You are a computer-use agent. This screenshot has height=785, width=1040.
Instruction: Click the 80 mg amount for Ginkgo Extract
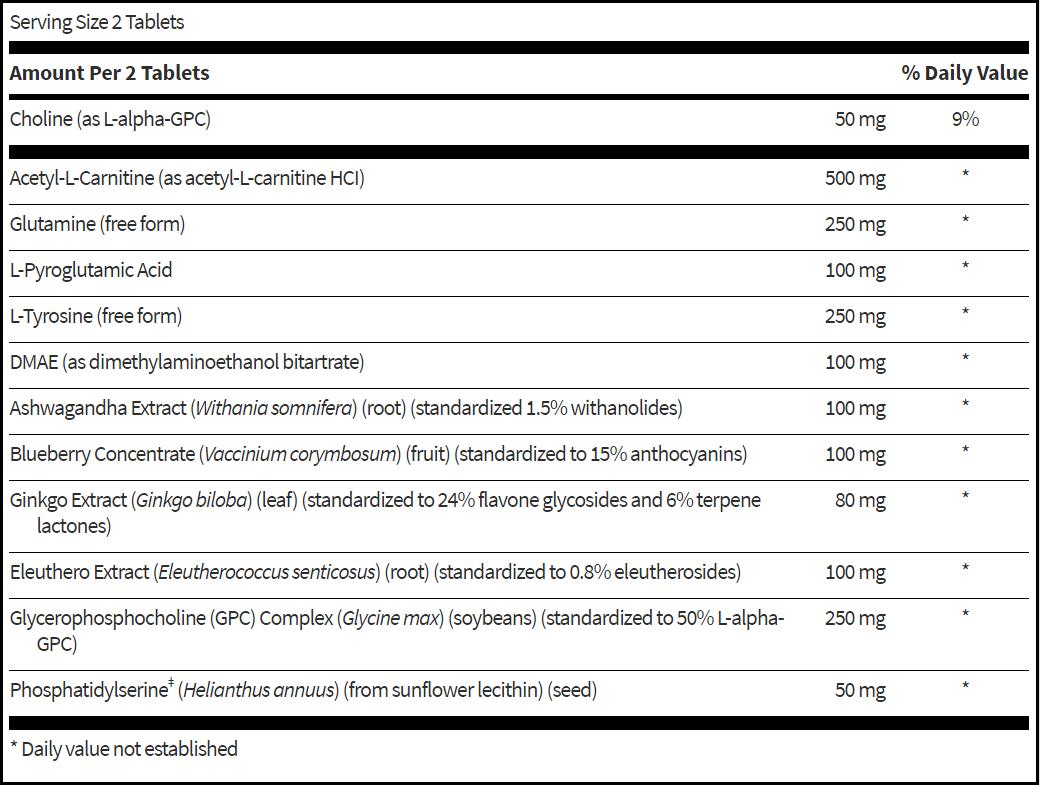pyautogui.click(x=860, y=501)
